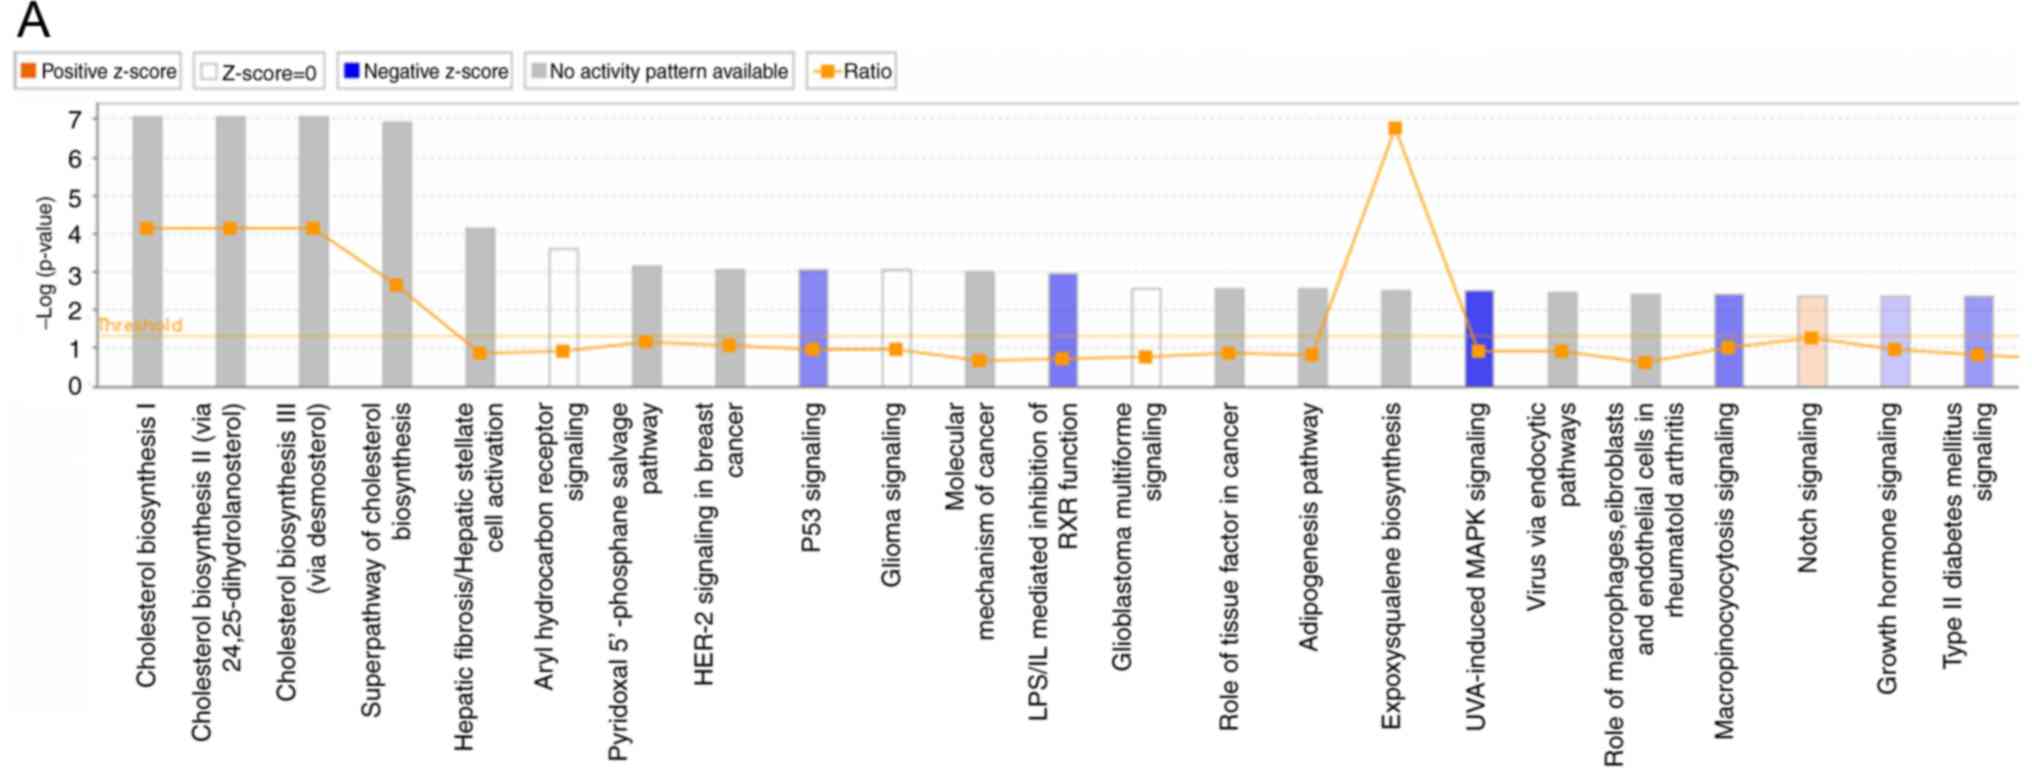Click the Threshold label on the chart

click(x=140, y=325)
